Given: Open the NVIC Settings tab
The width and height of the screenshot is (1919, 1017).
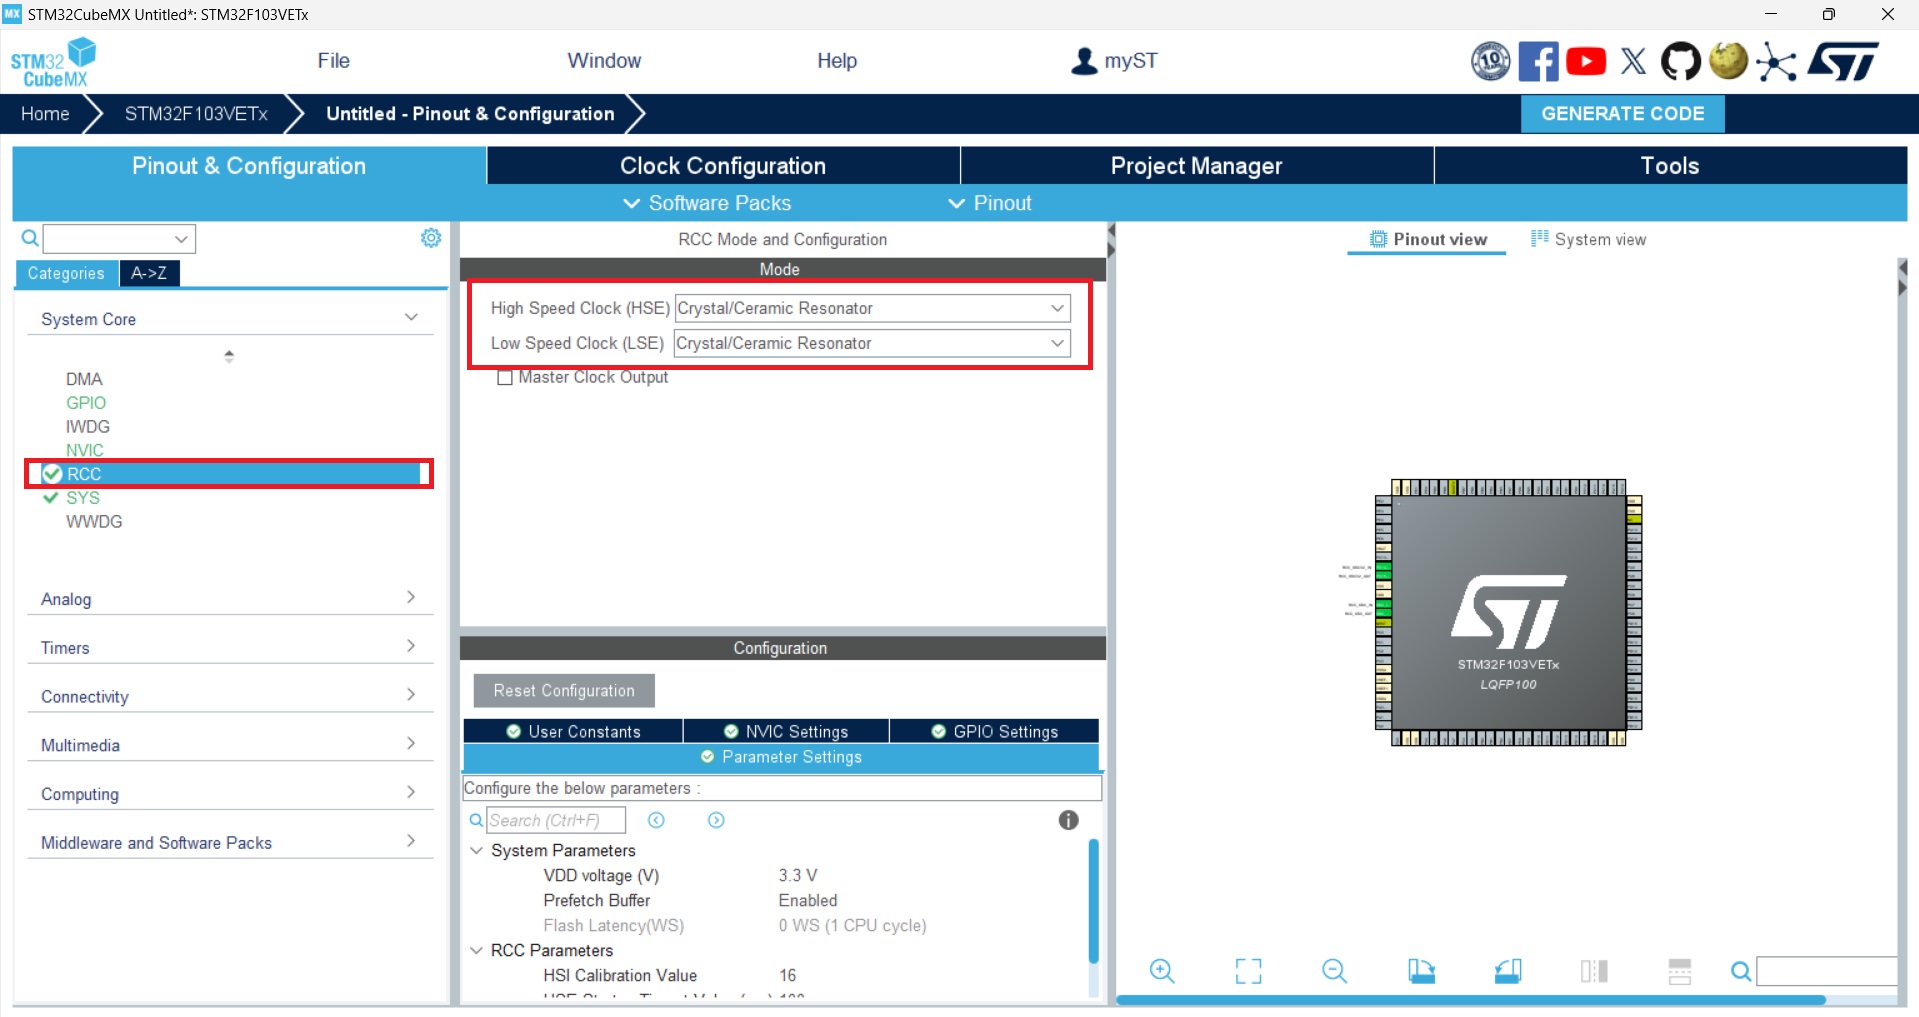Looking at the screenshot, I should (x=786, y=731).
